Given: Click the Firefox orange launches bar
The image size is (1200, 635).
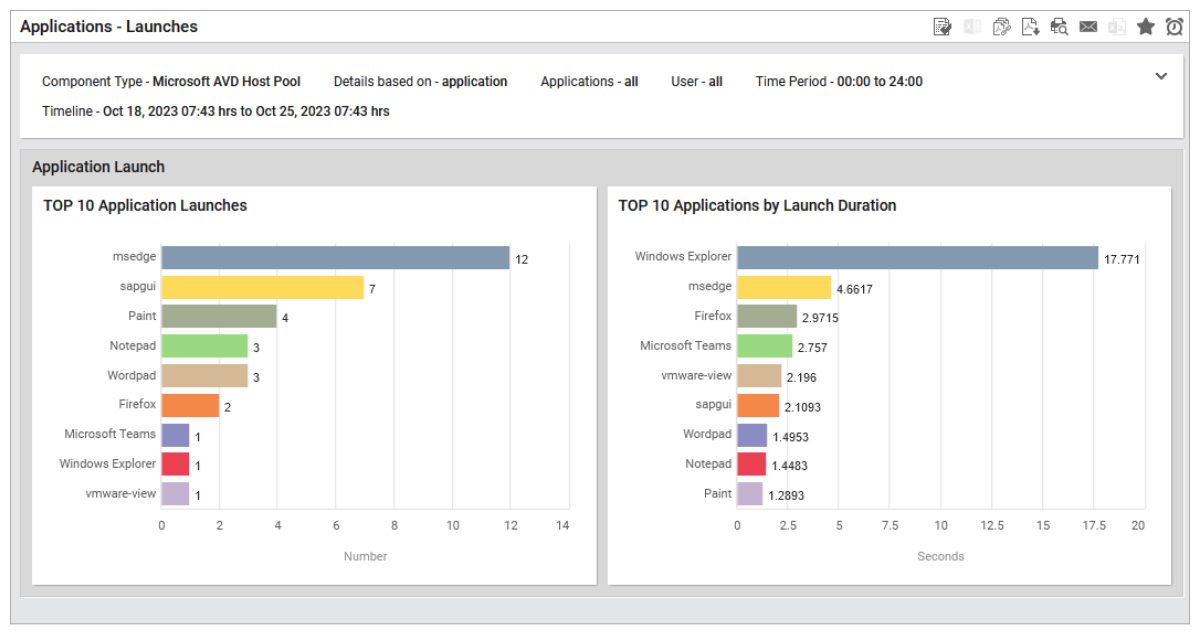Looking at the screenshot, I should [190, 405].
